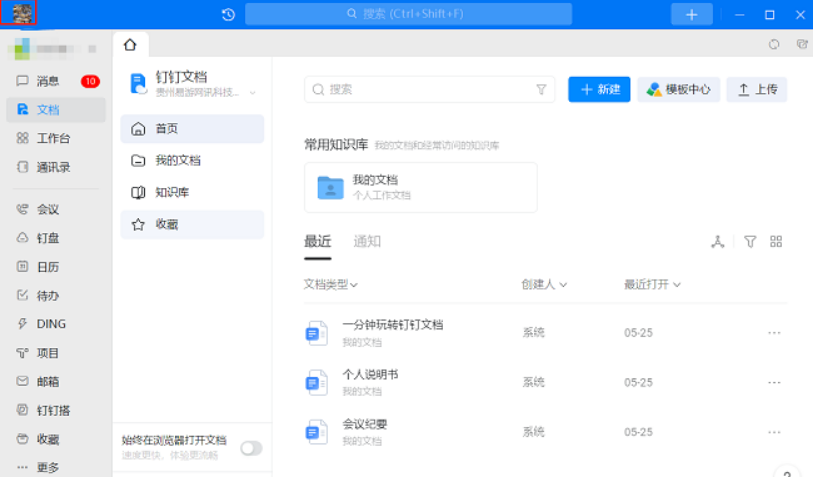The image size is (813, 487).
Task: Click the sharing structure icon above the list
Action: coord(718,242)
